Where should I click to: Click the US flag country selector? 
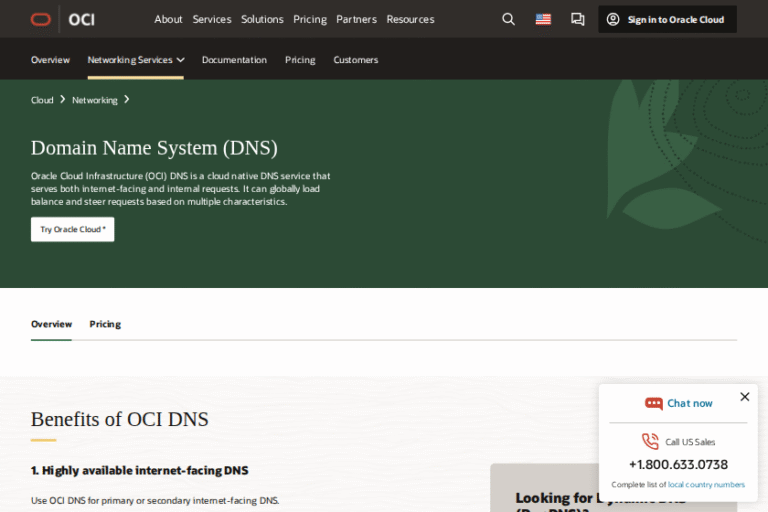pyautogui.click(x=543, y=19)
